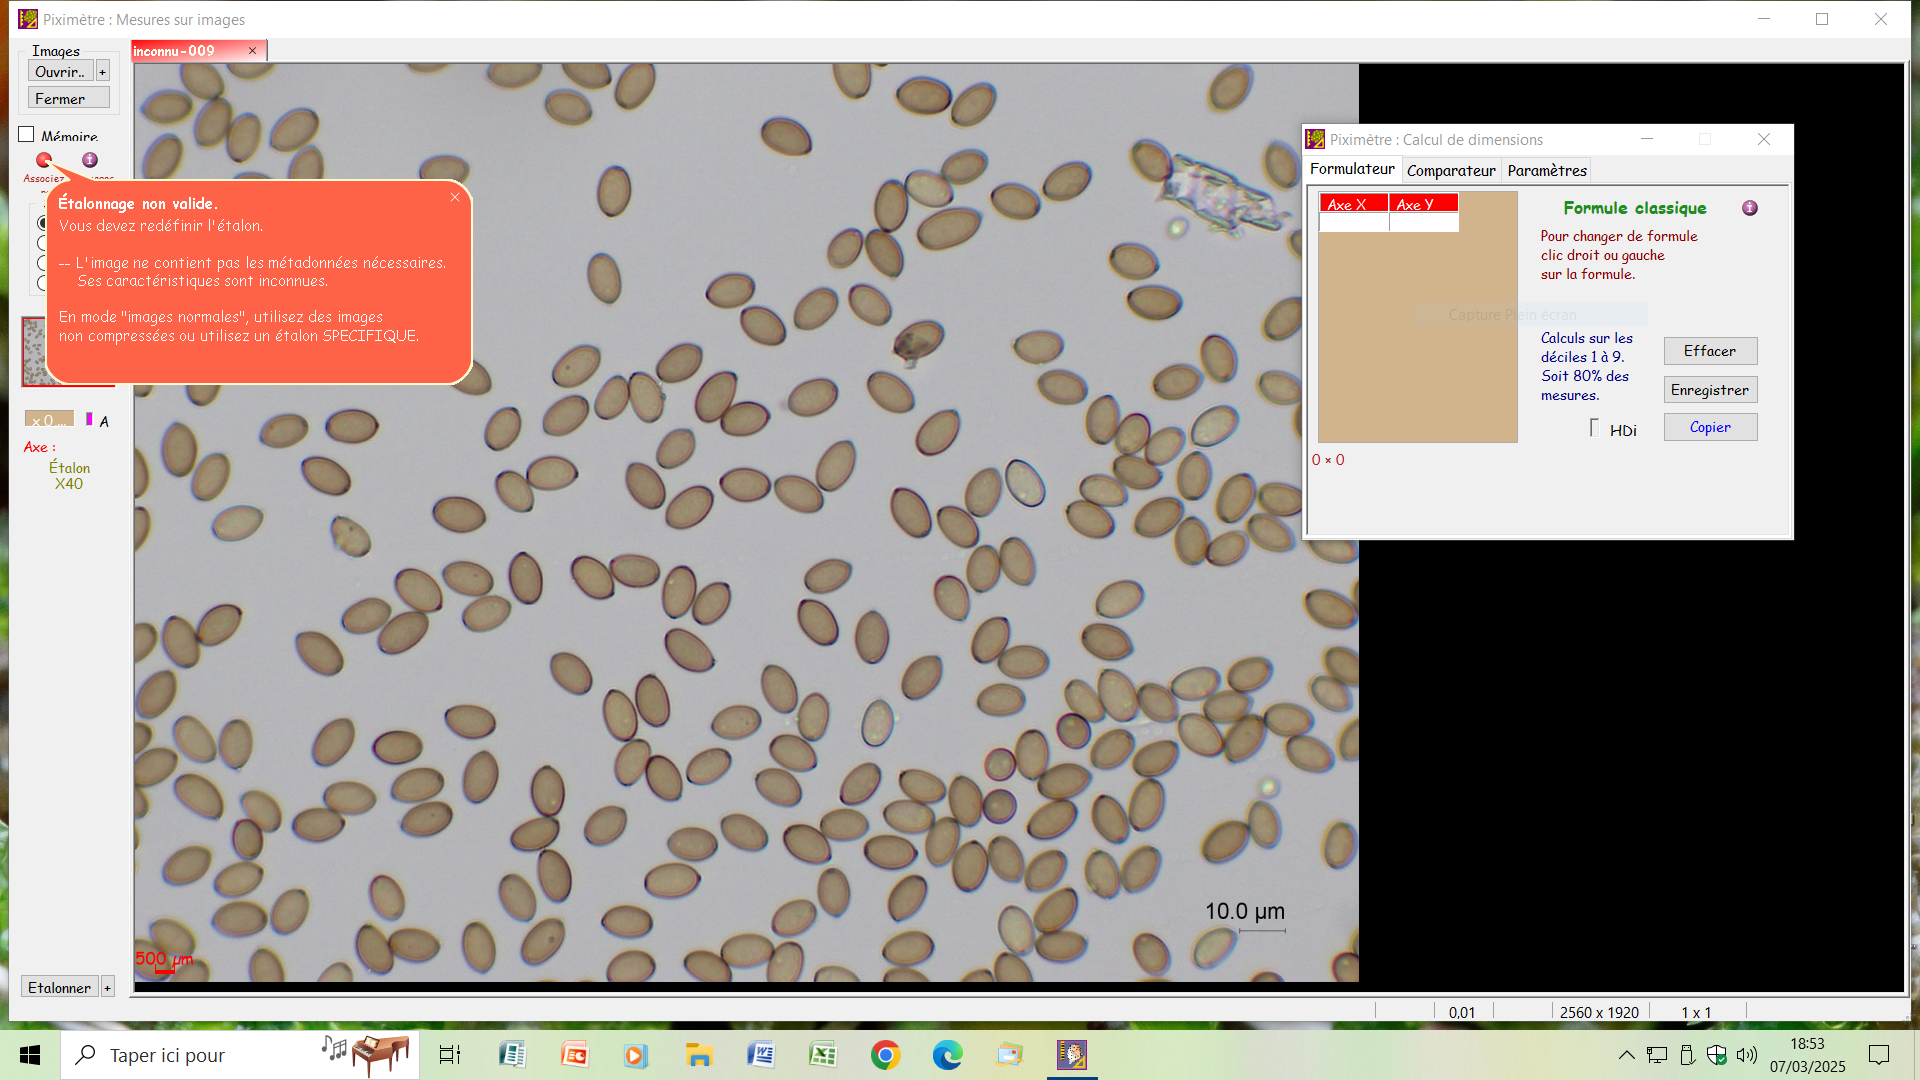Screen dimensions: 1920x1080
Task: Open Piximètre from the Windows taskbar
Action: [1072, 1055]
